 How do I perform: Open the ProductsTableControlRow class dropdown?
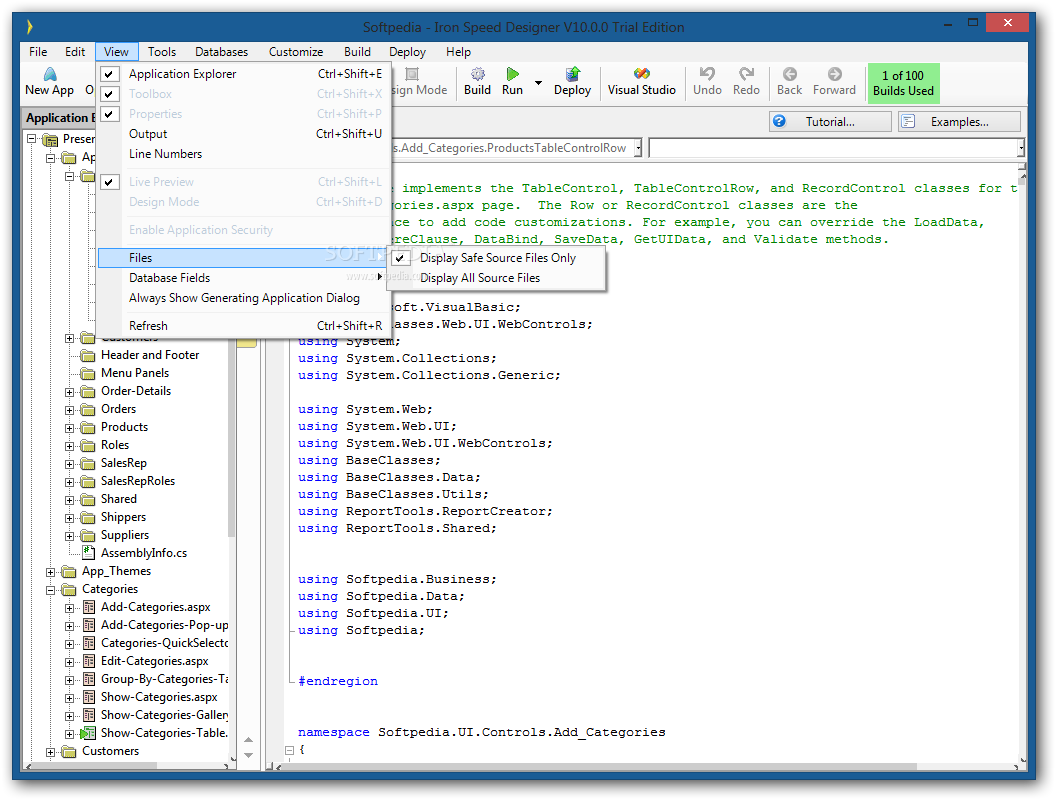pos(638,147)
